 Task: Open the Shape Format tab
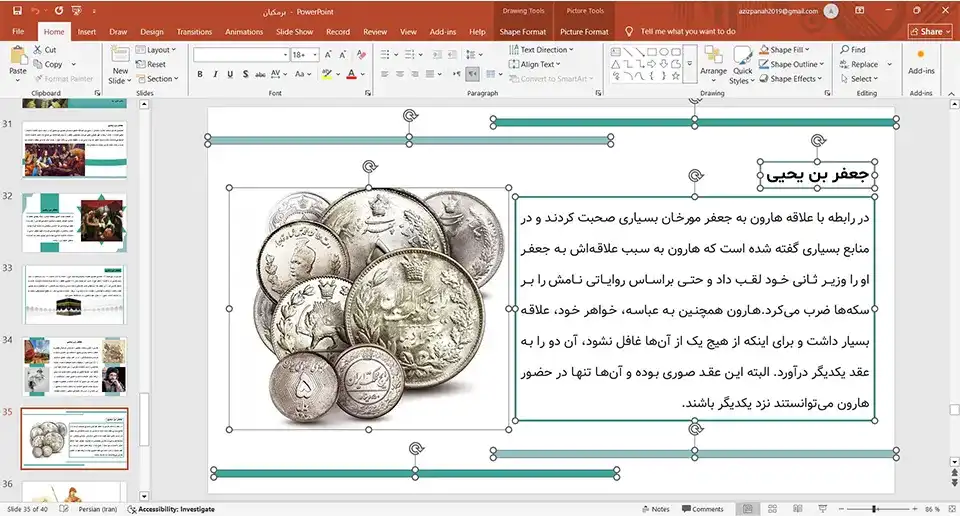[x=522, y=32]
